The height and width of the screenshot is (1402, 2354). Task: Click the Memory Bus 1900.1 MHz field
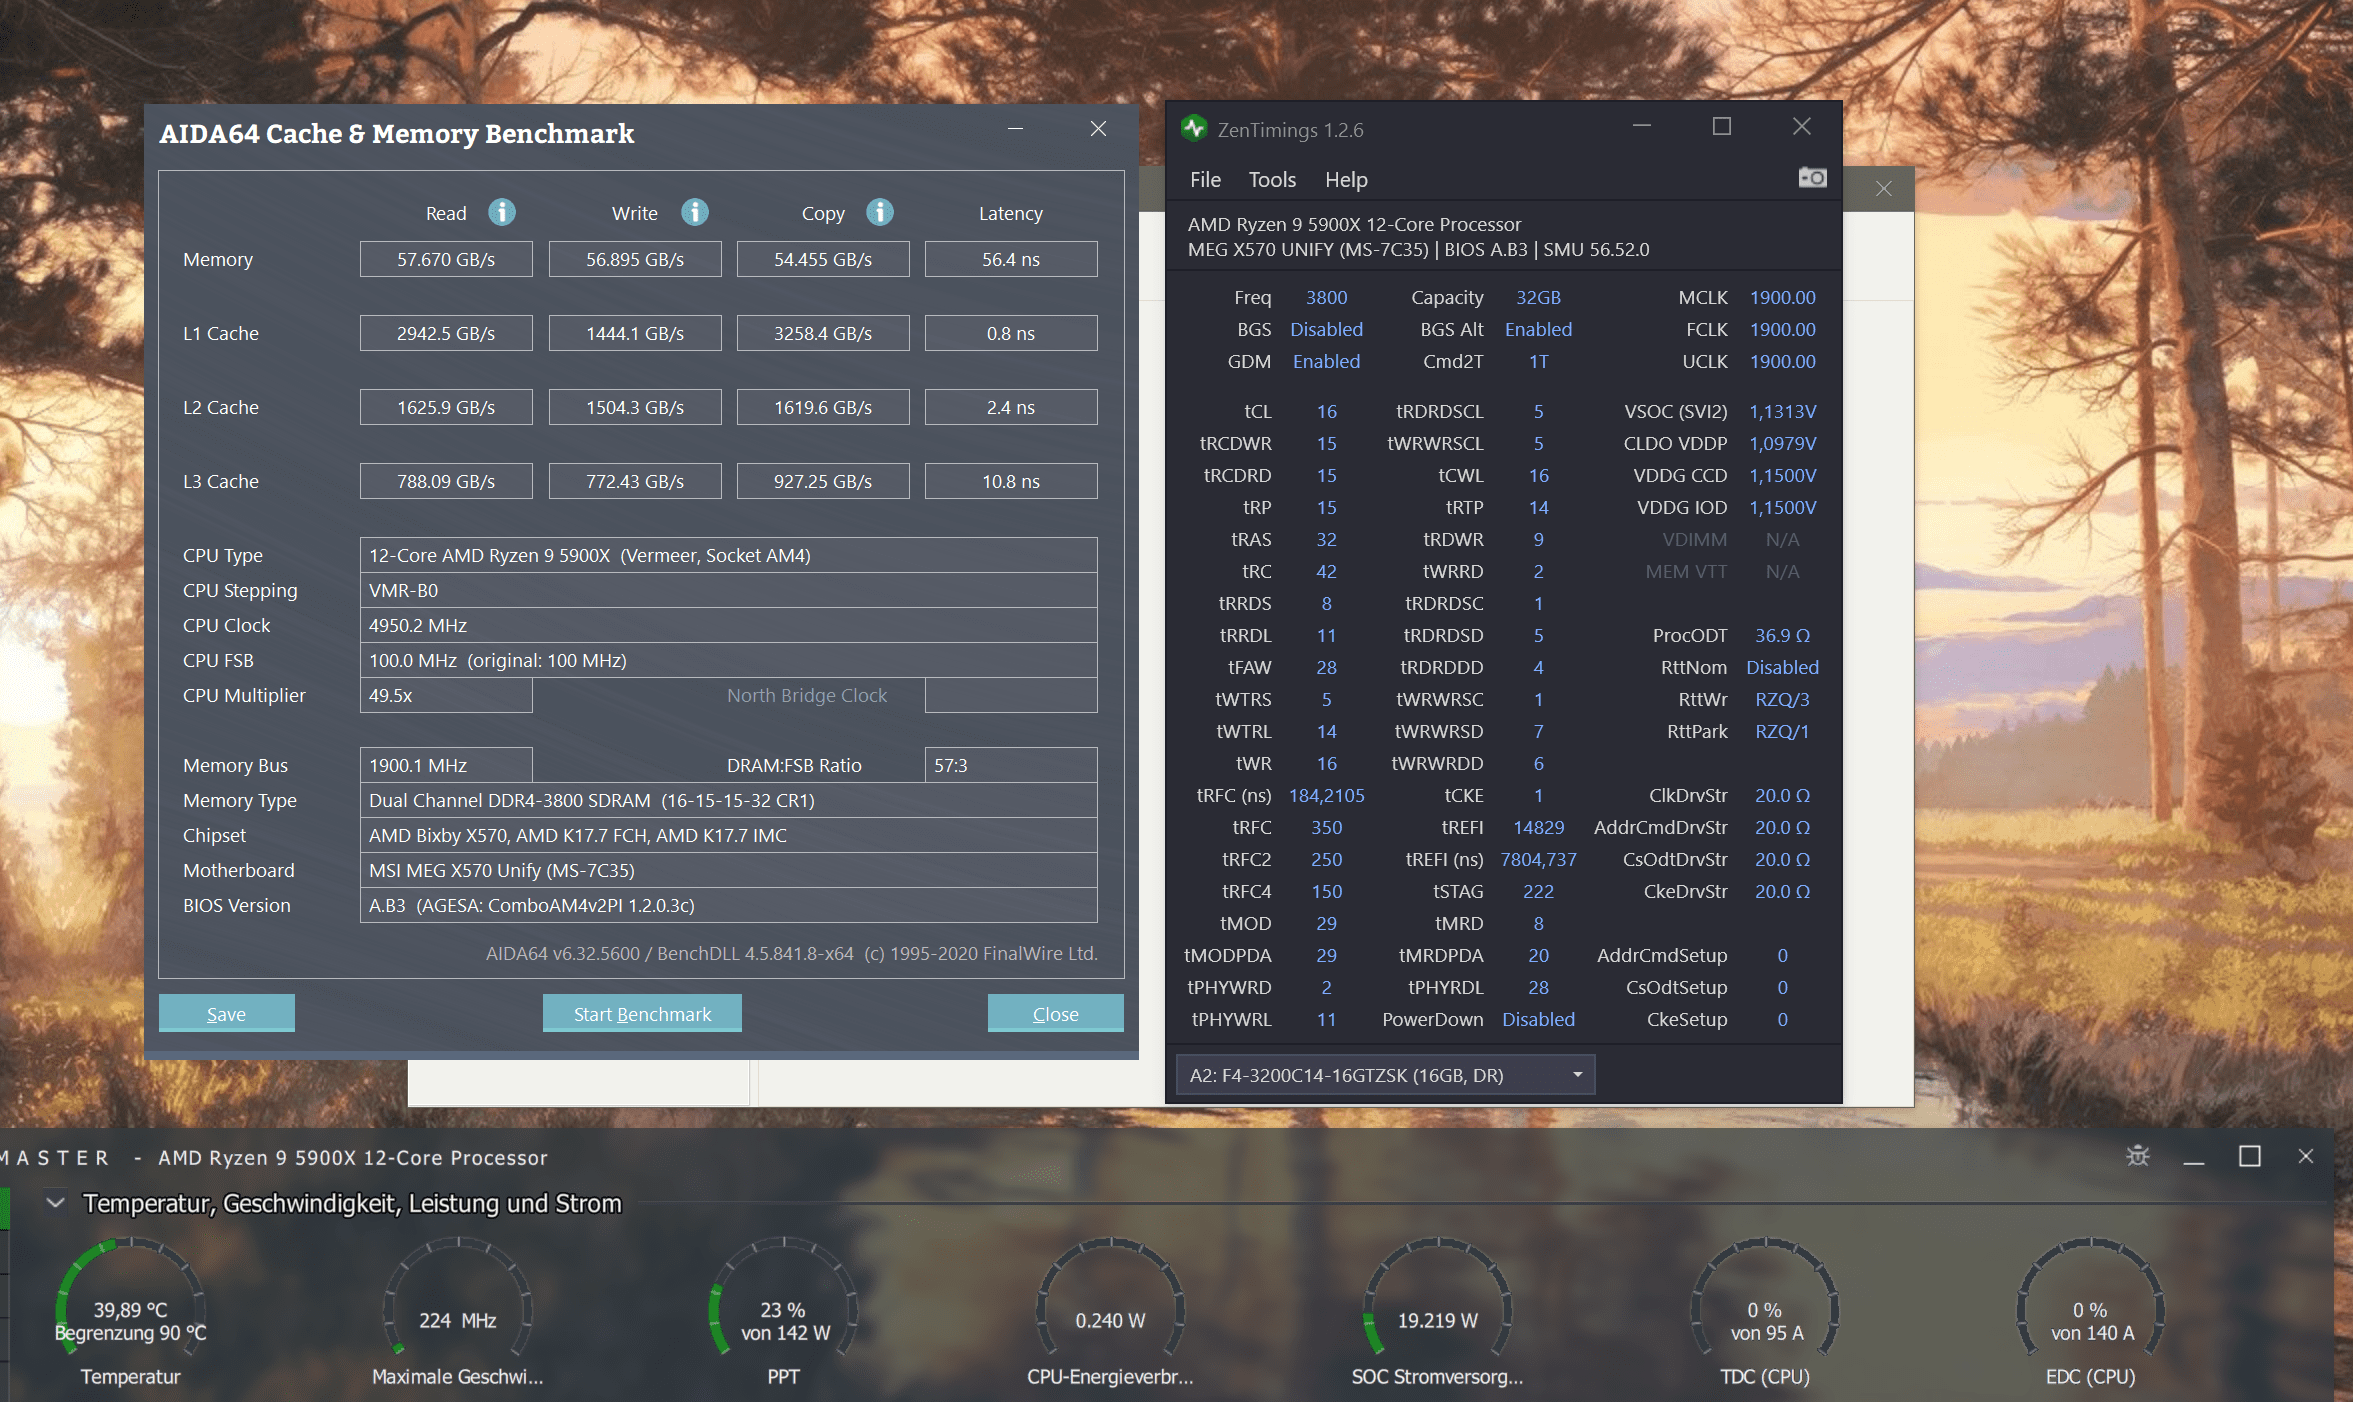pyautogui.click(x=446, y=765)
